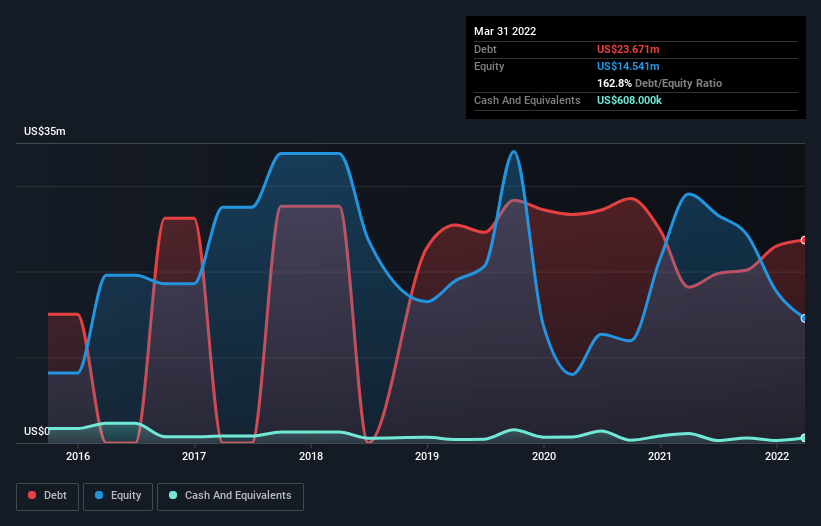Click the 2019 x-axis label
821x526 pixels.
[427, 456]
